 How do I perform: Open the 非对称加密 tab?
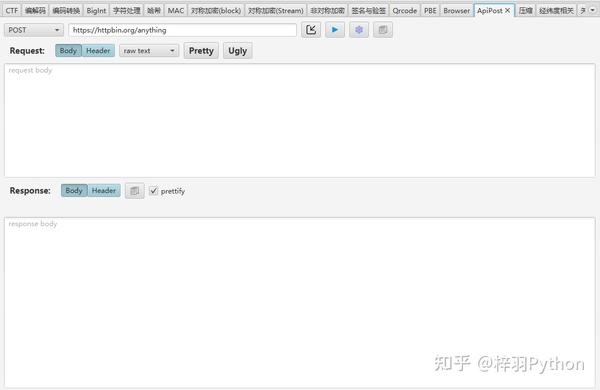click(328, 11)
